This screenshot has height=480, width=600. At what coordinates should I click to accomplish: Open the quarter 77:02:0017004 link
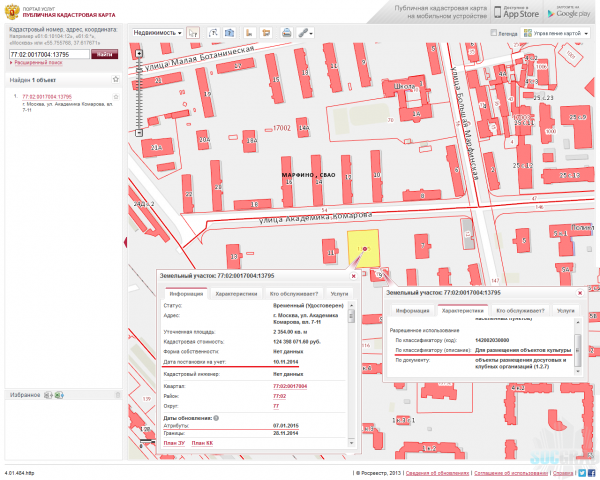tap(290, 384)
